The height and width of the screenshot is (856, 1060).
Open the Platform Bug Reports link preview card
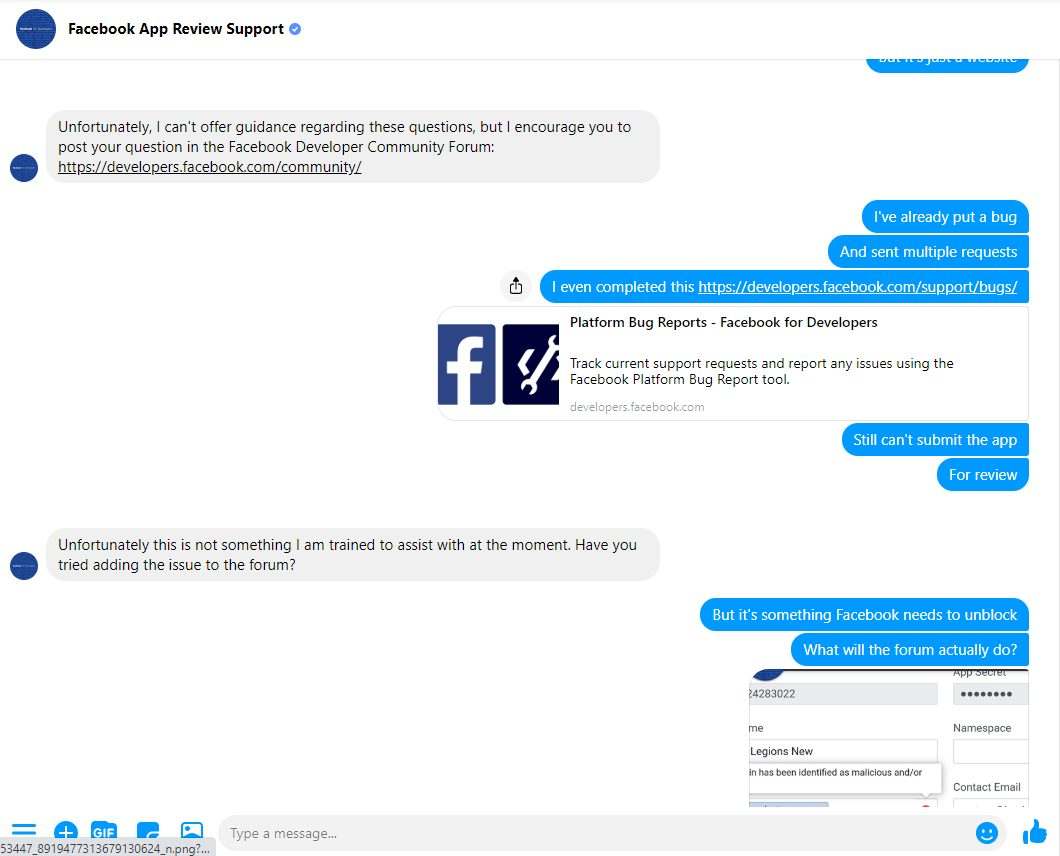click(733, 364)
